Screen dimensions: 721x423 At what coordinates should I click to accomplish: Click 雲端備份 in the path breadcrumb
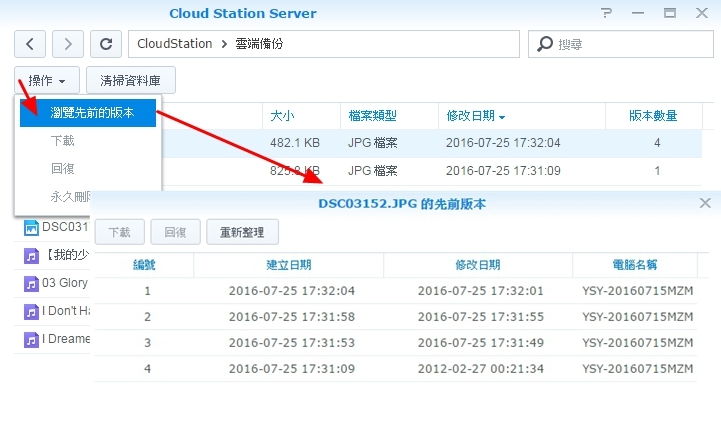point(262,44)
